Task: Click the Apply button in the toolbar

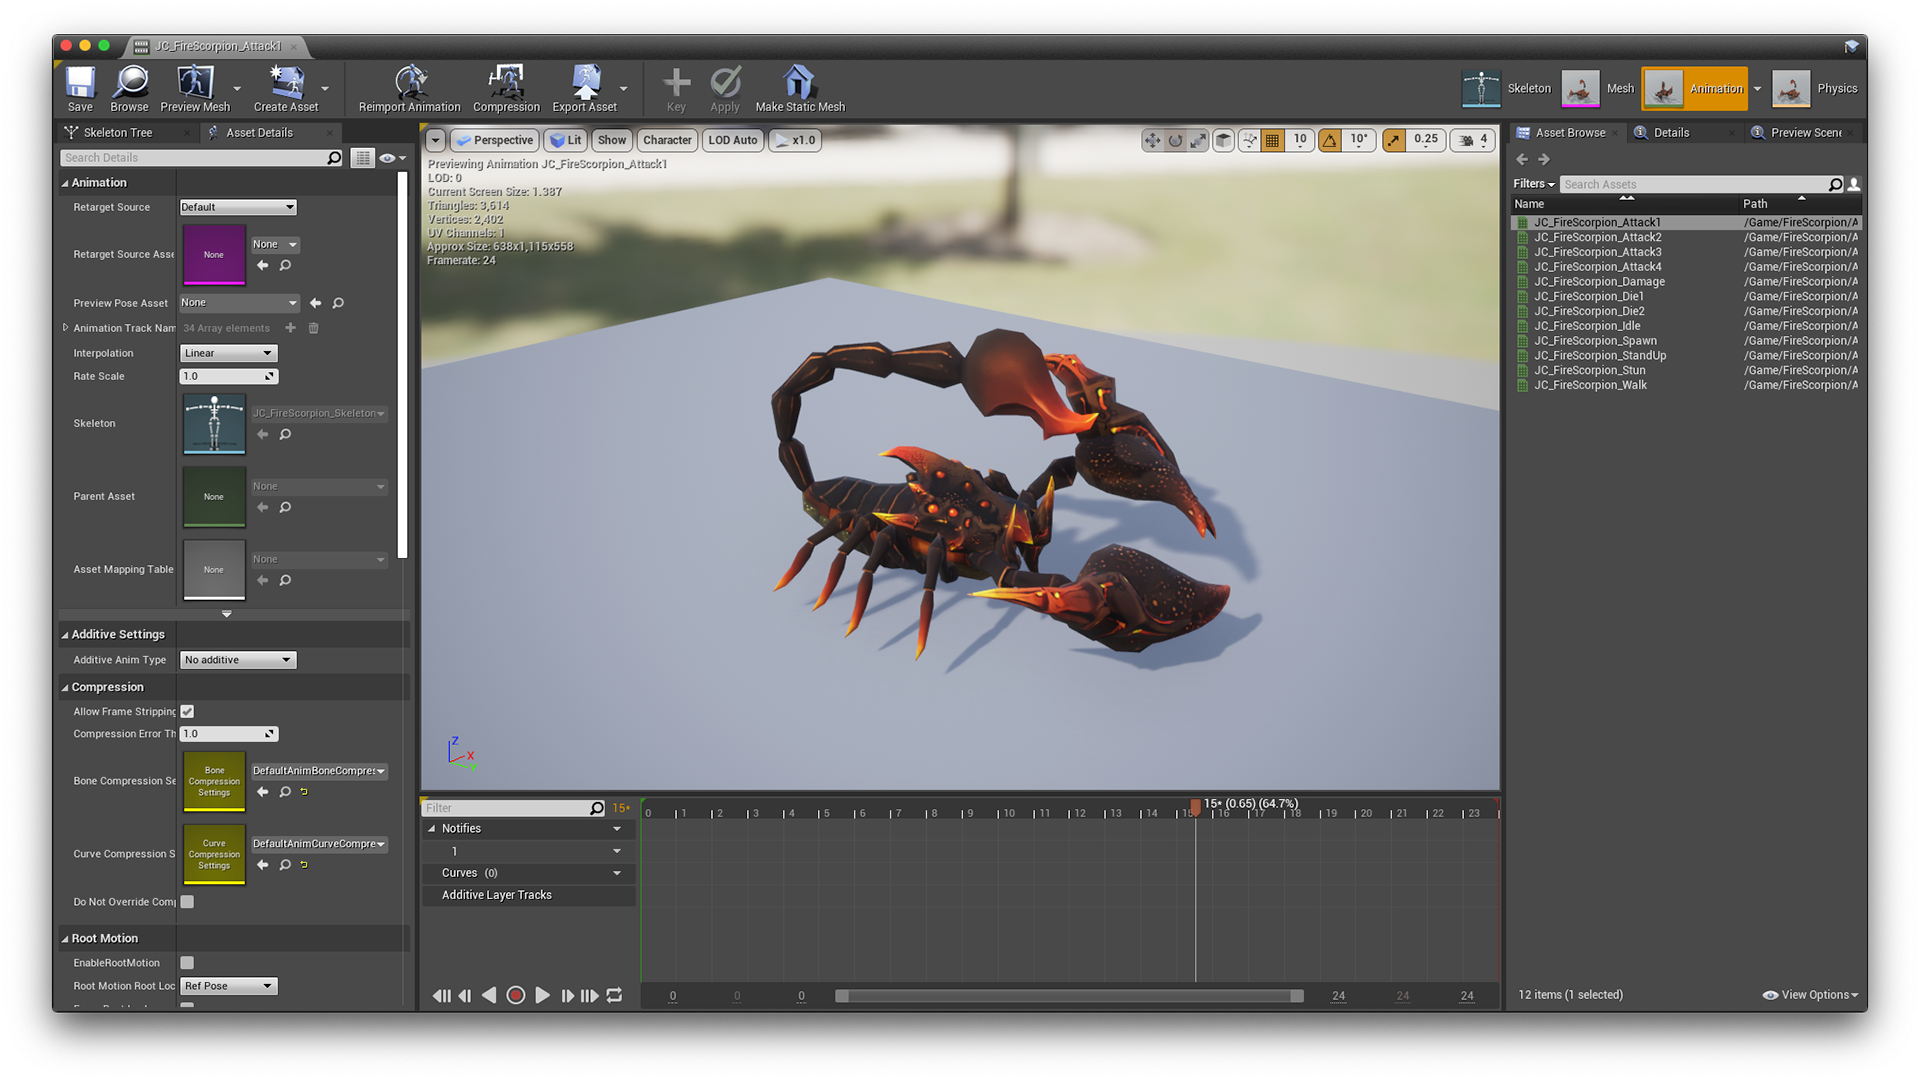Action: click(x=725, y=85)
